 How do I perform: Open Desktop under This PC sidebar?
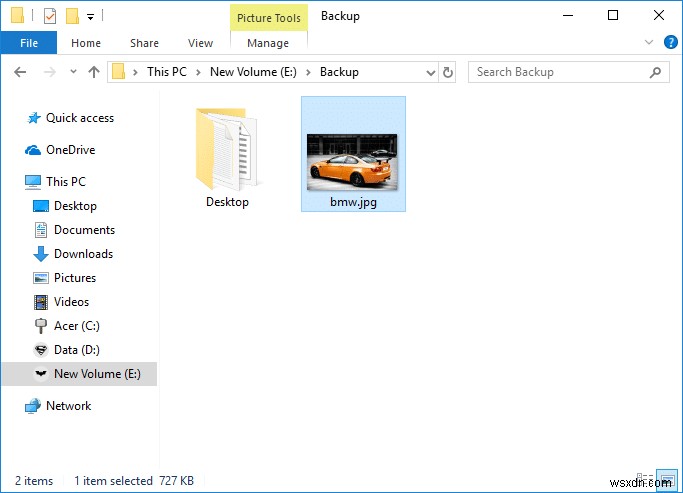click(x=75, y=206)
